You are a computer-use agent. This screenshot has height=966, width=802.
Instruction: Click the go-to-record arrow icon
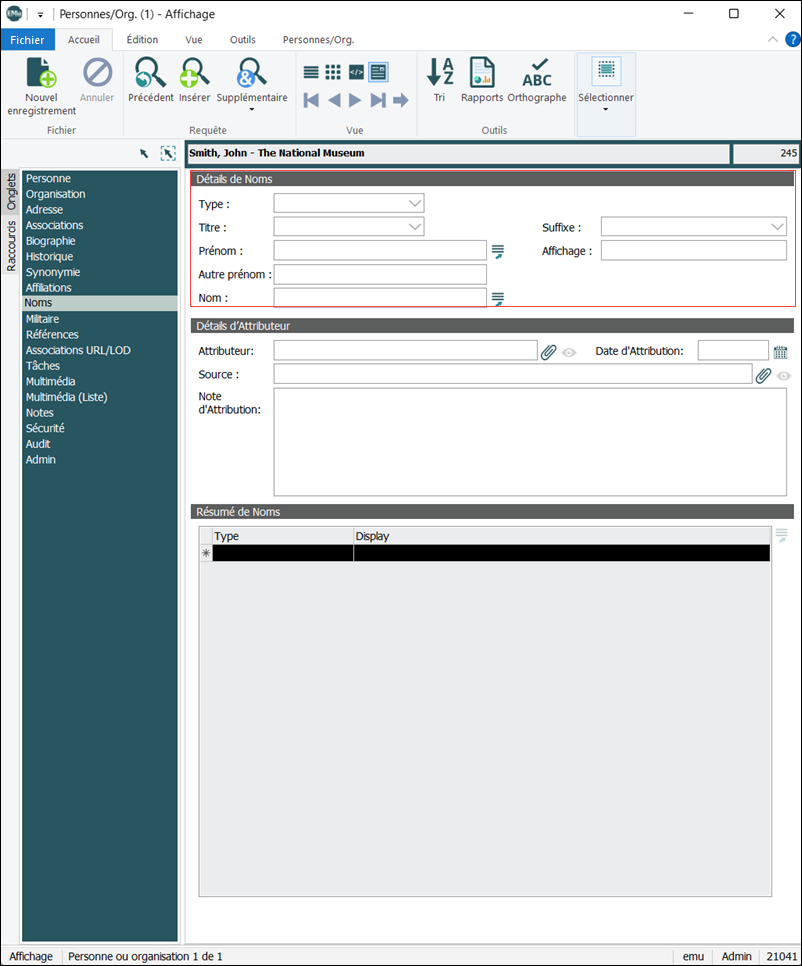point(400,100)
